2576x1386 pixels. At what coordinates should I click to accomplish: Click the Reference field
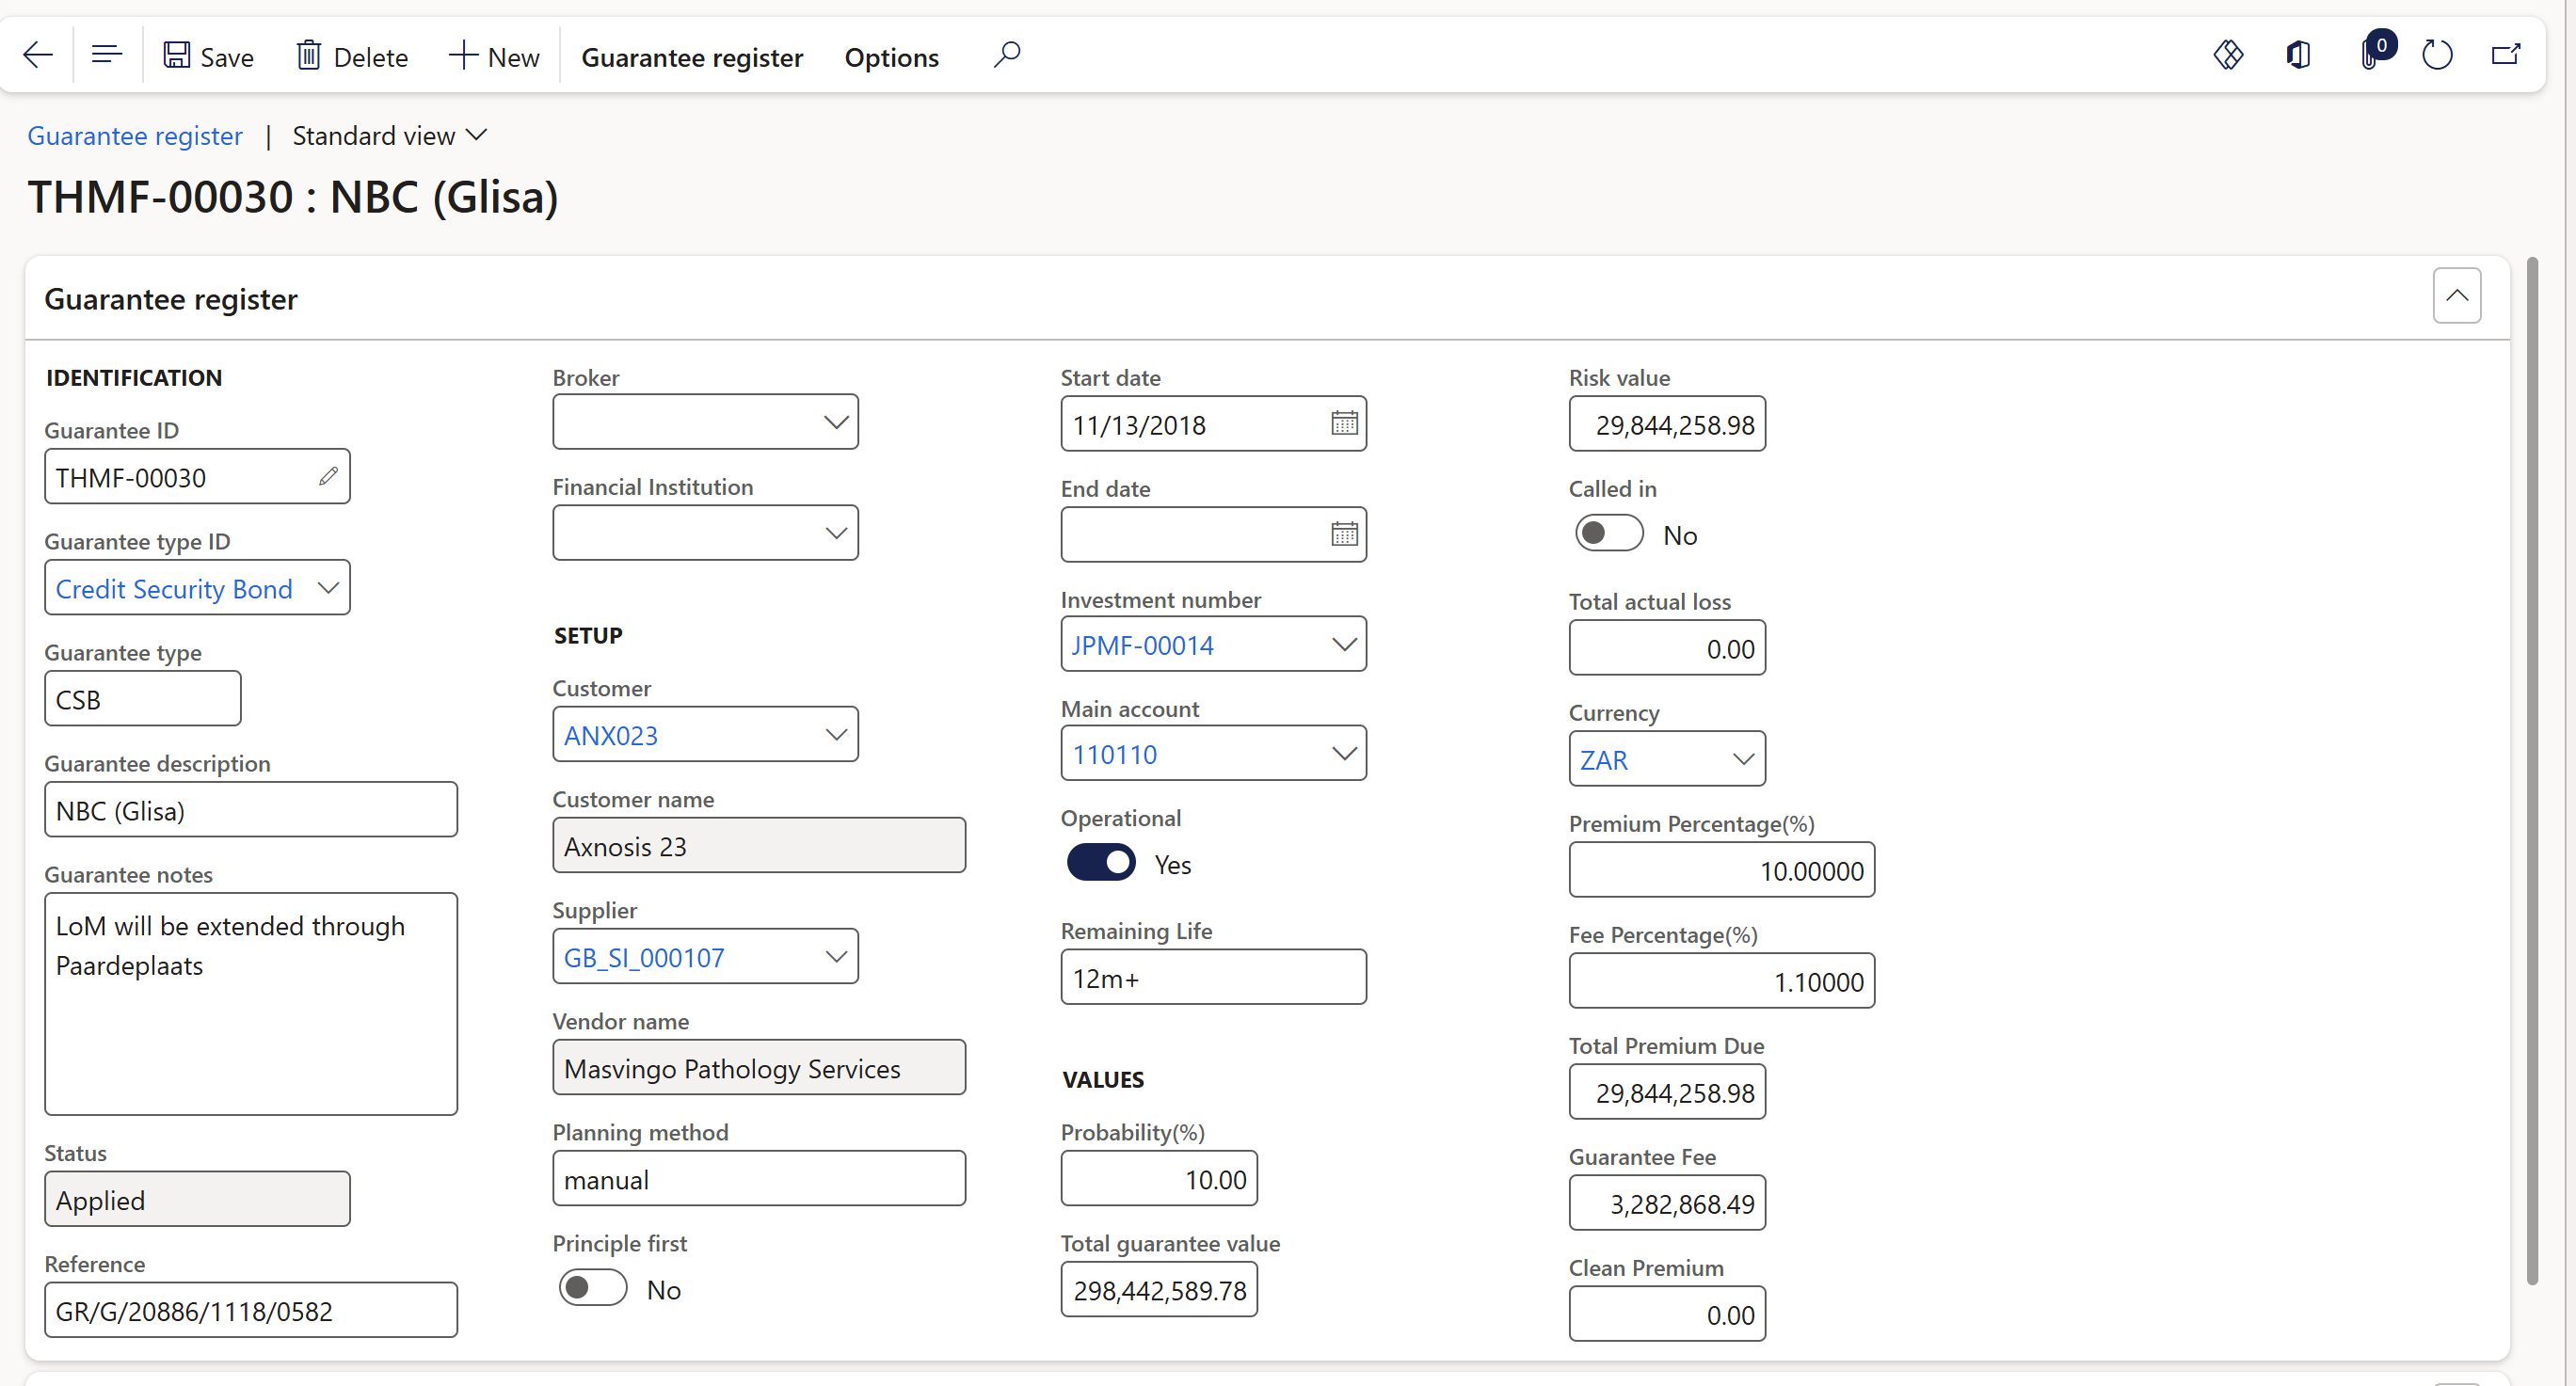click(251, 1310)
